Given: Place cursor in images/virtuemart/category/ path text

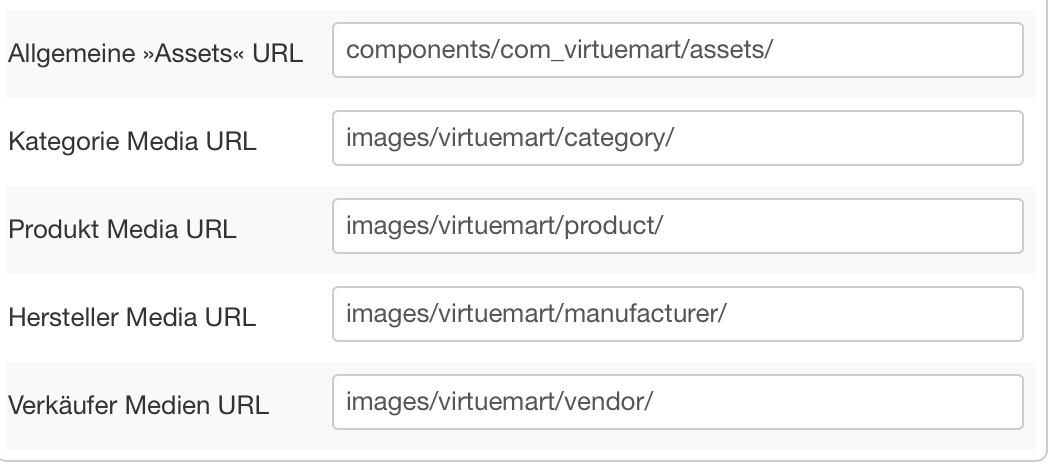Looking at the screenshot, I should pyautogui.click(x=511, y=138).
